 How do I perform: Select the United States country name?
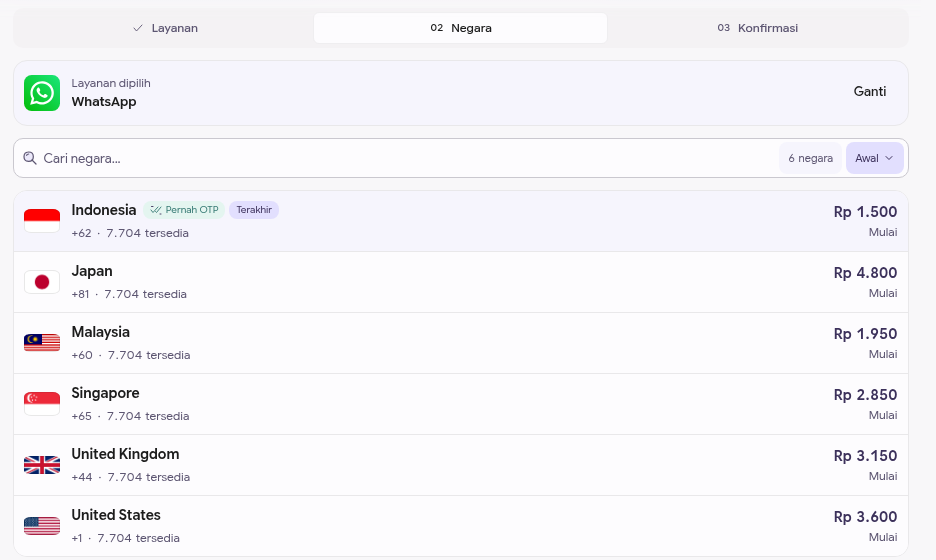point(116,515)
